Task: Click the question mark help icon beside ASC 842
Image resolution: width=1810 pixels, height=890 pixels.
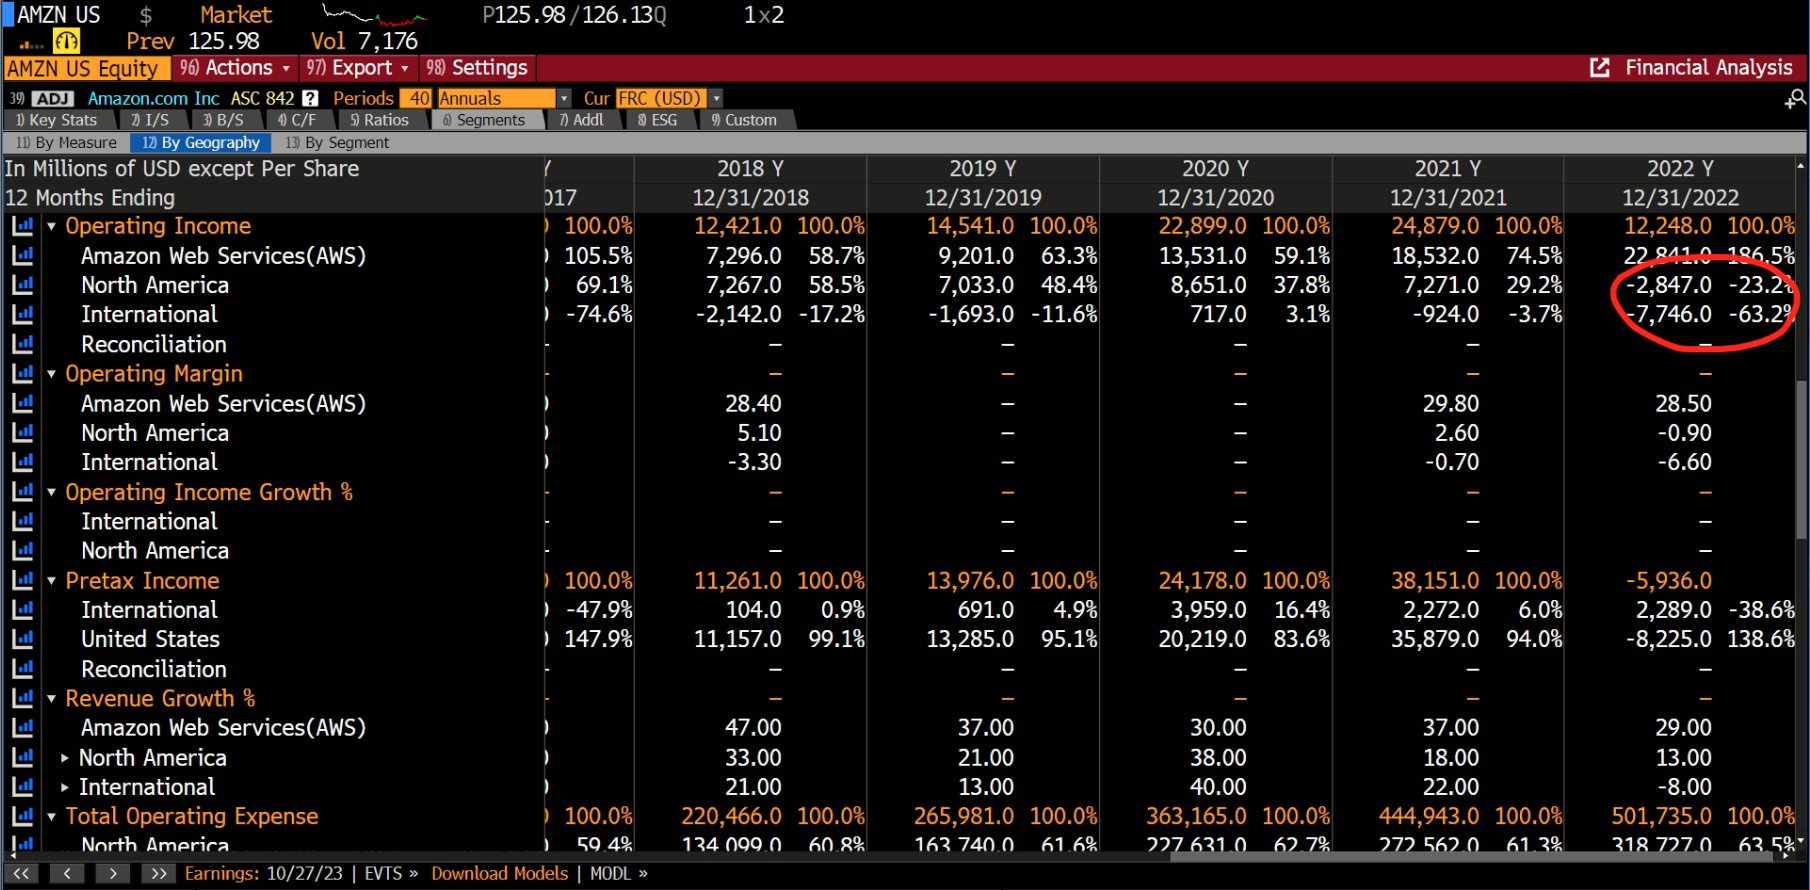Action: (x=310, y=98)
